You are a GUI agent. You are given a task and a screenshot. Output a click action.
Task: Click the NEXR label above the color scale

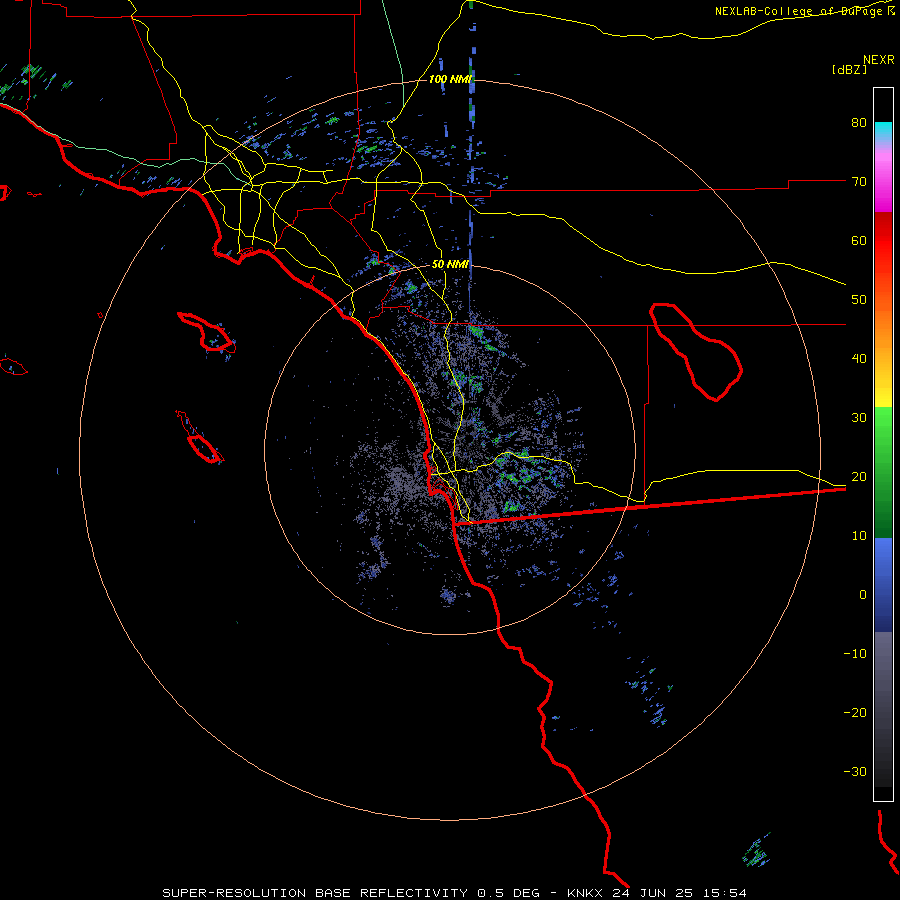(879, 60)
